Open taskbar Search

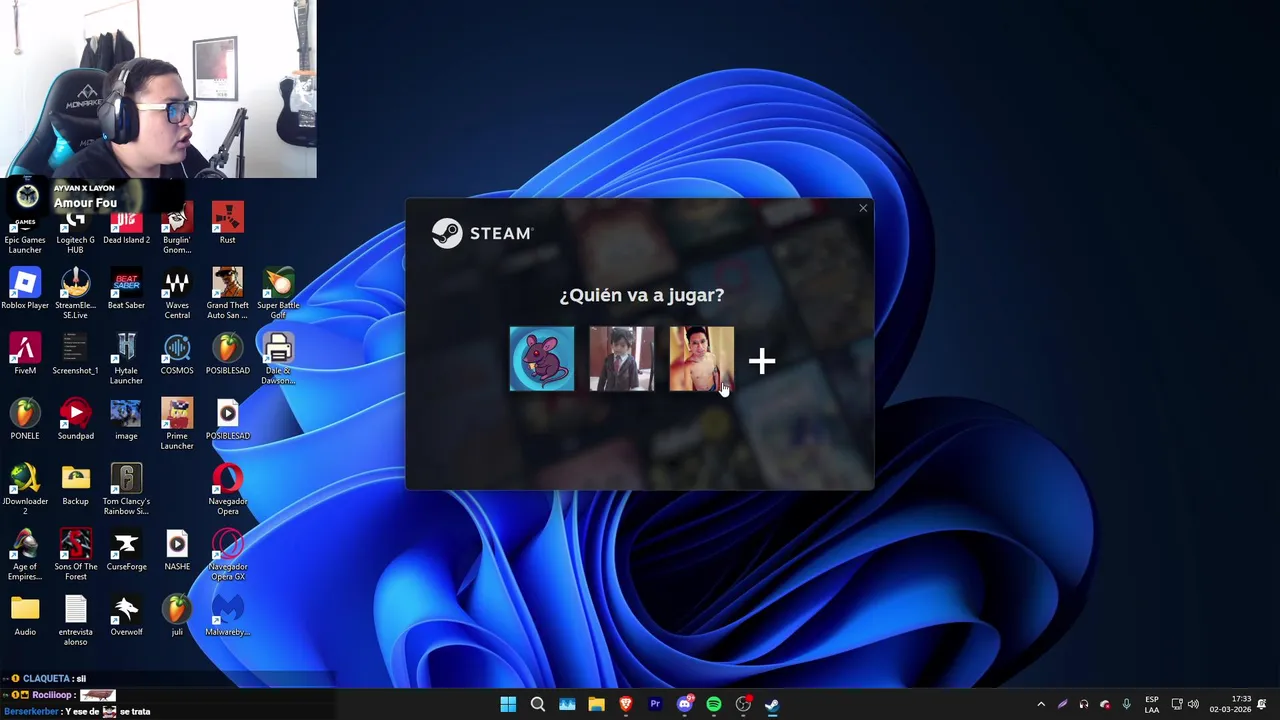(x=538, y=704)
